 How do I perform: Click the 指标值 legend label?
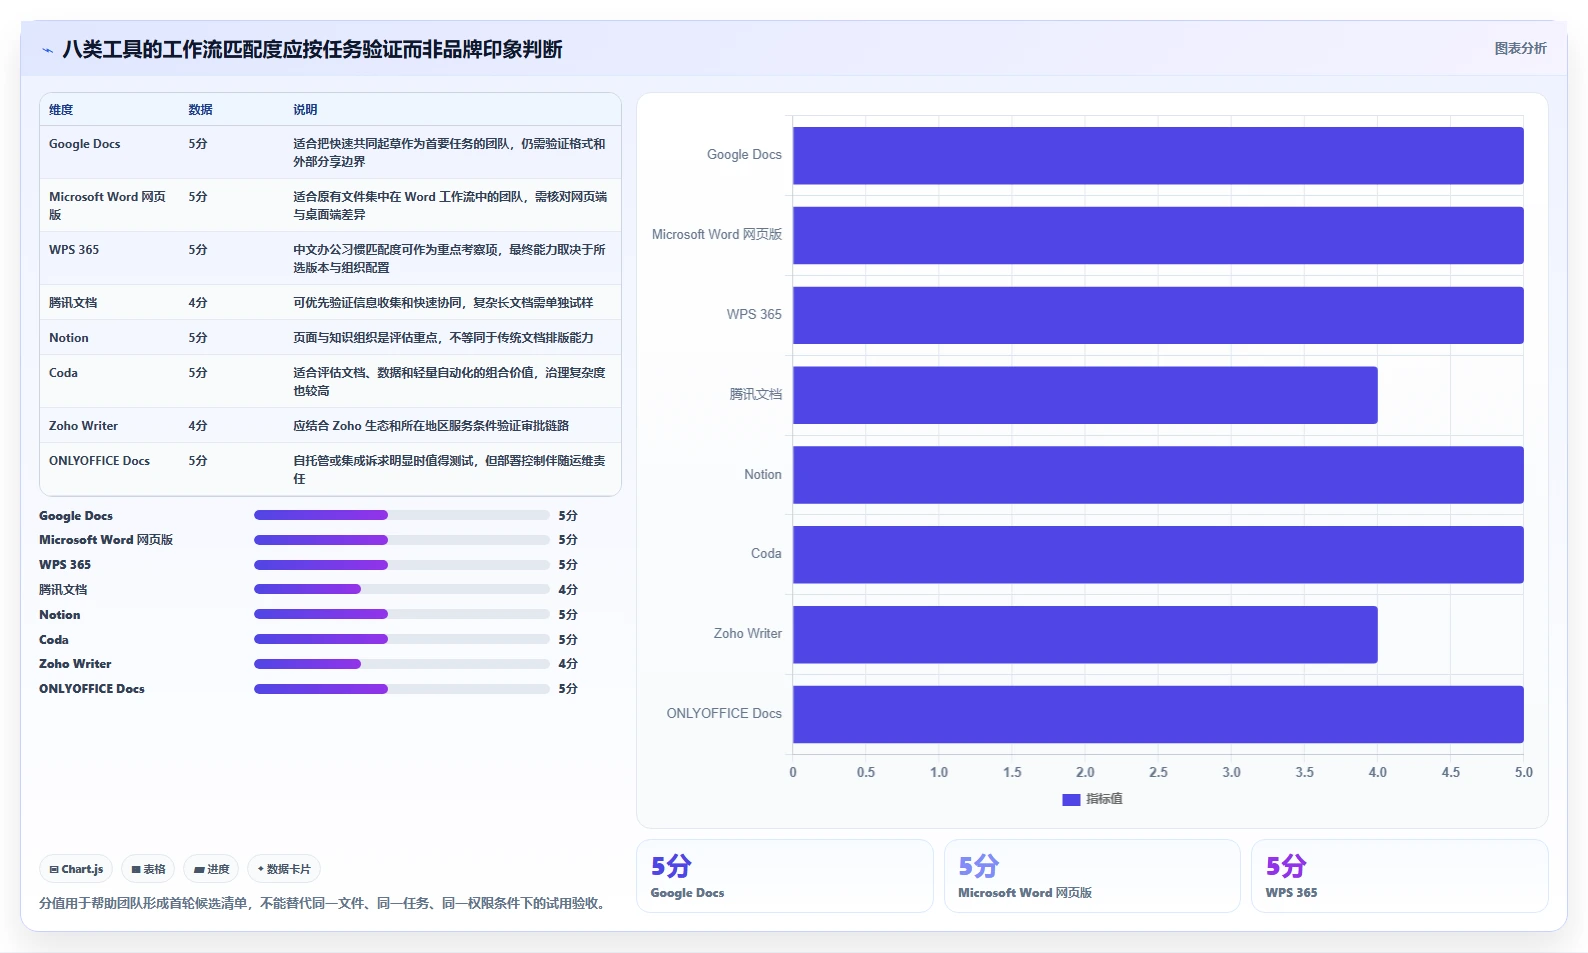pyautogui.click(x=1104, y=799)
